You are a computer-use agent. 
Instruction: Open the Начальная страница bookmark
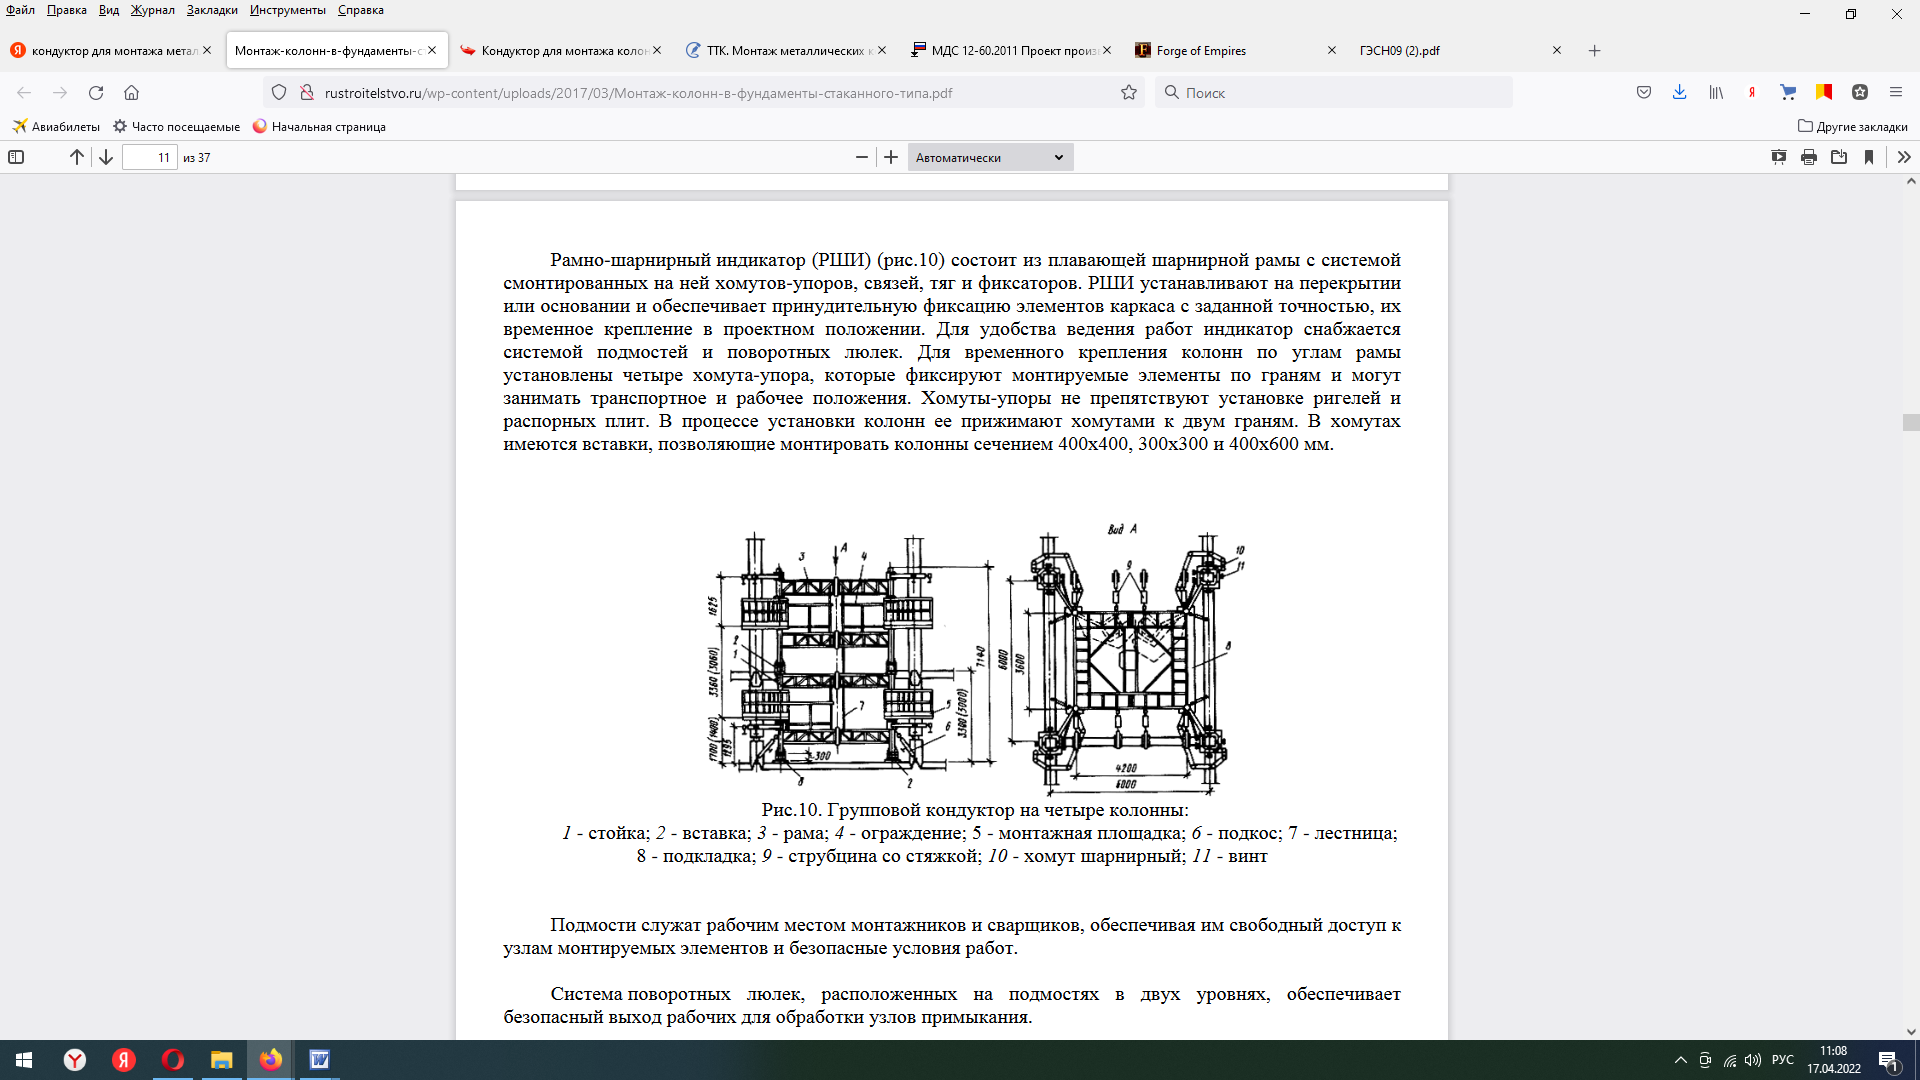319,126
